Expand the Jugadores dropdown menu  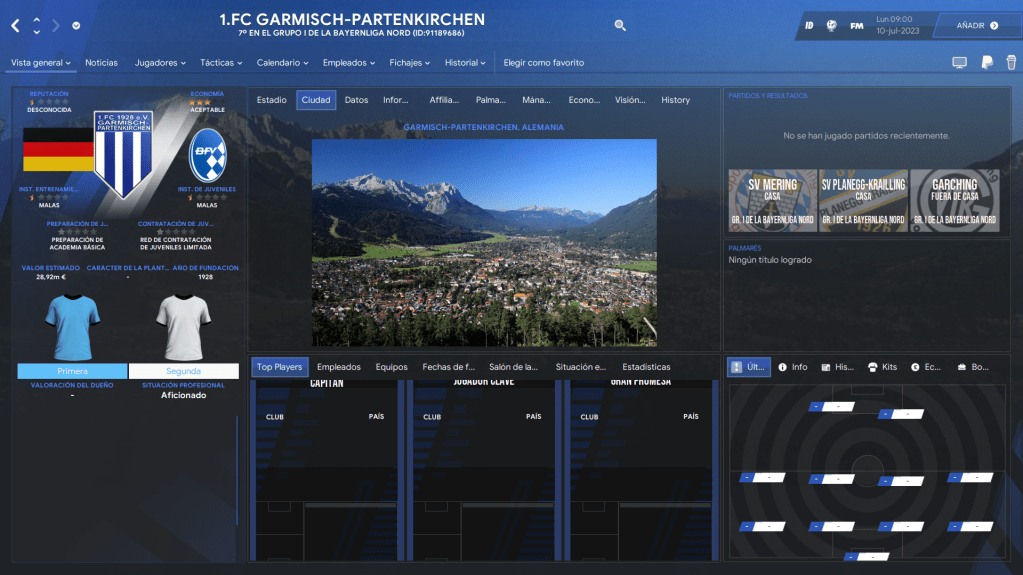(x=160, y=63)
